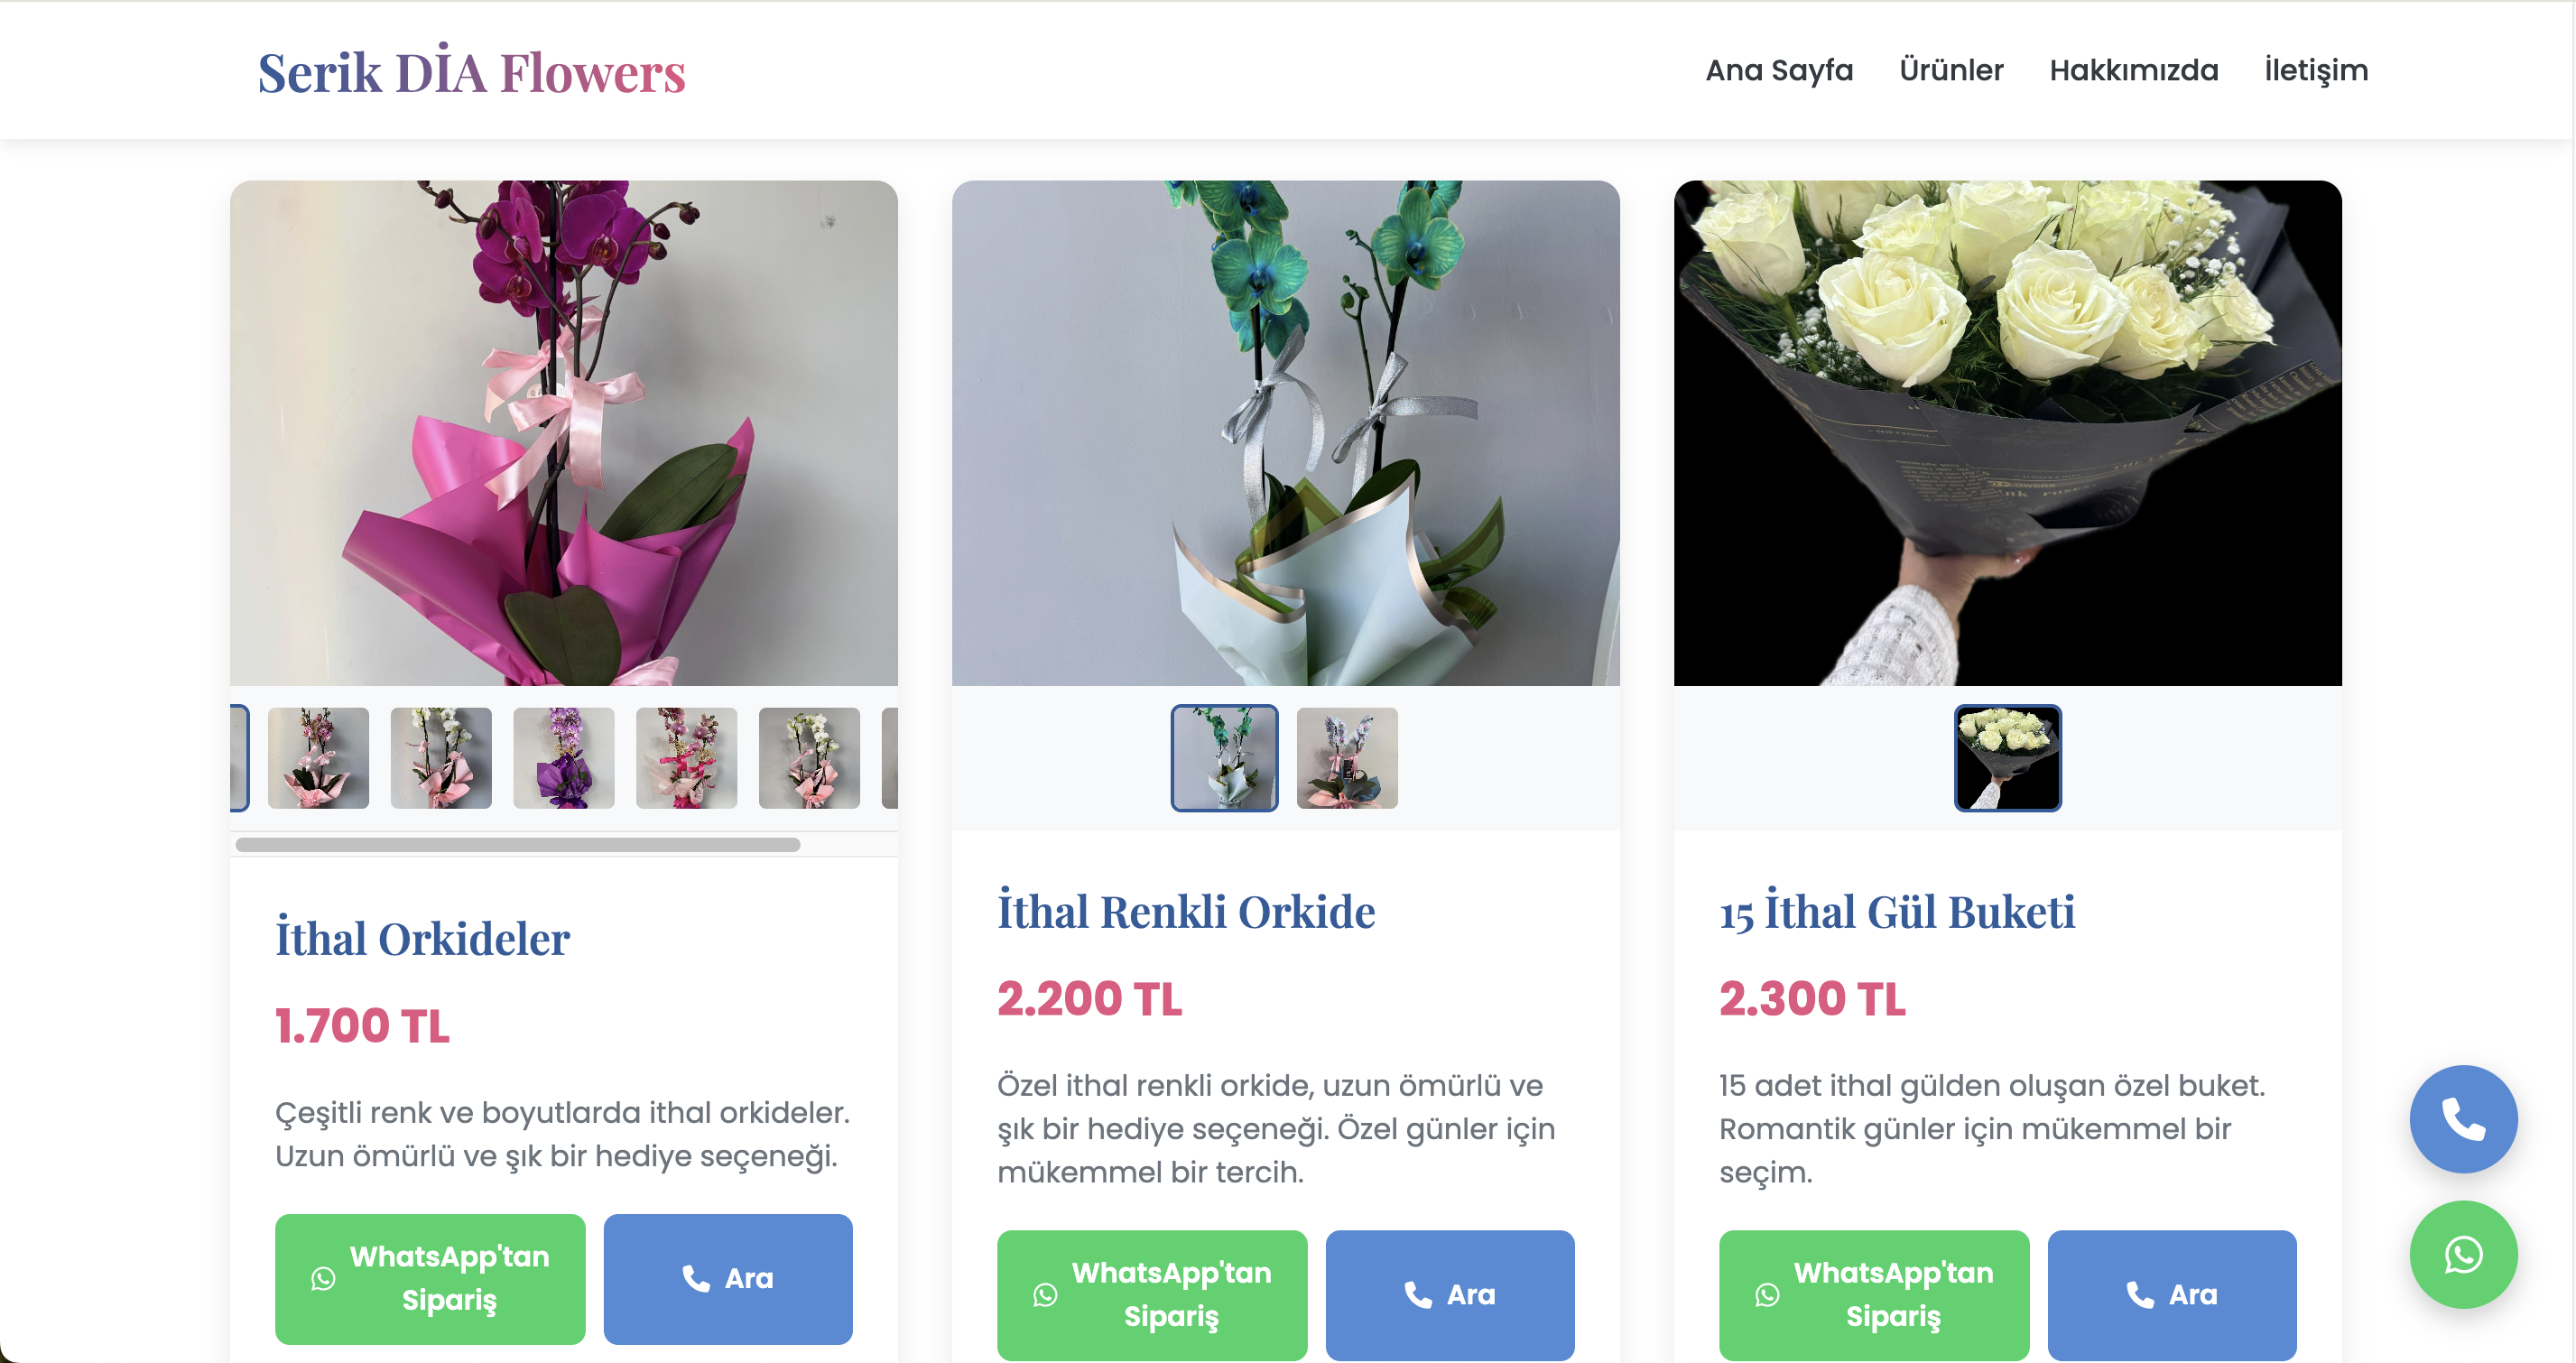Image resolution: width=2576 pixels, height=1363 pixels.
Task: Select the white rose bouquet thumbnail
Action: (2007, 758)
